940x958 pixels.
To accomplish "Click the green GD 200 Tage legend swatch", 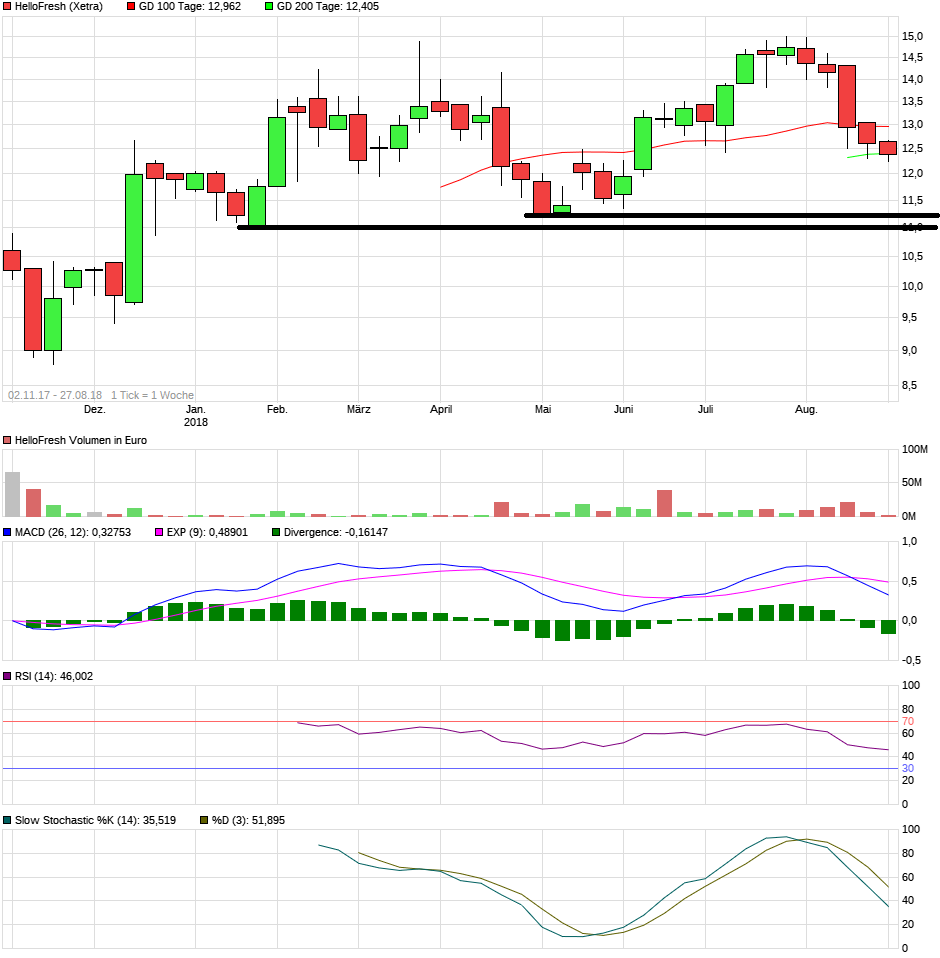I will [x=269, y=6].
